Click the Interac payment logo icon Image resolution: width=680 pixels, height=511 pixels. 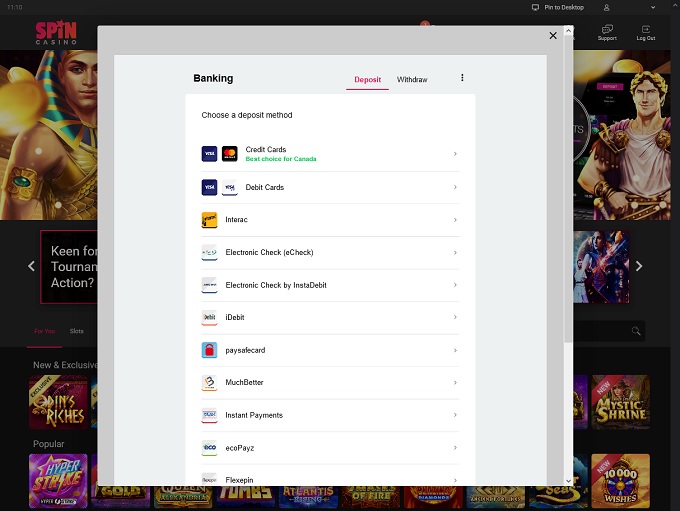point(209,220)
